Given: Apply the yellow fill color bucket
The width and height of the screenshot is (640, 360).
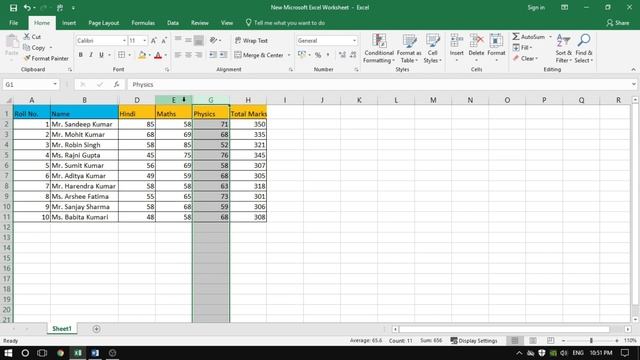Looking at the screenshot, I should (x=142, y=55).
